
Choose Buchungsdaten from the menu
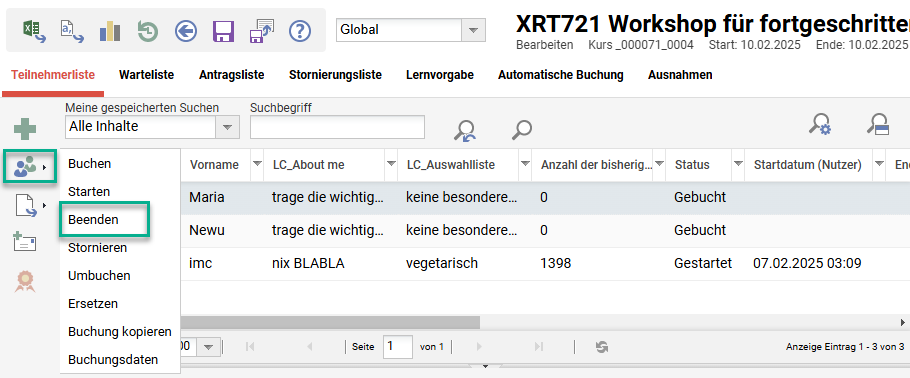(120, 359)
